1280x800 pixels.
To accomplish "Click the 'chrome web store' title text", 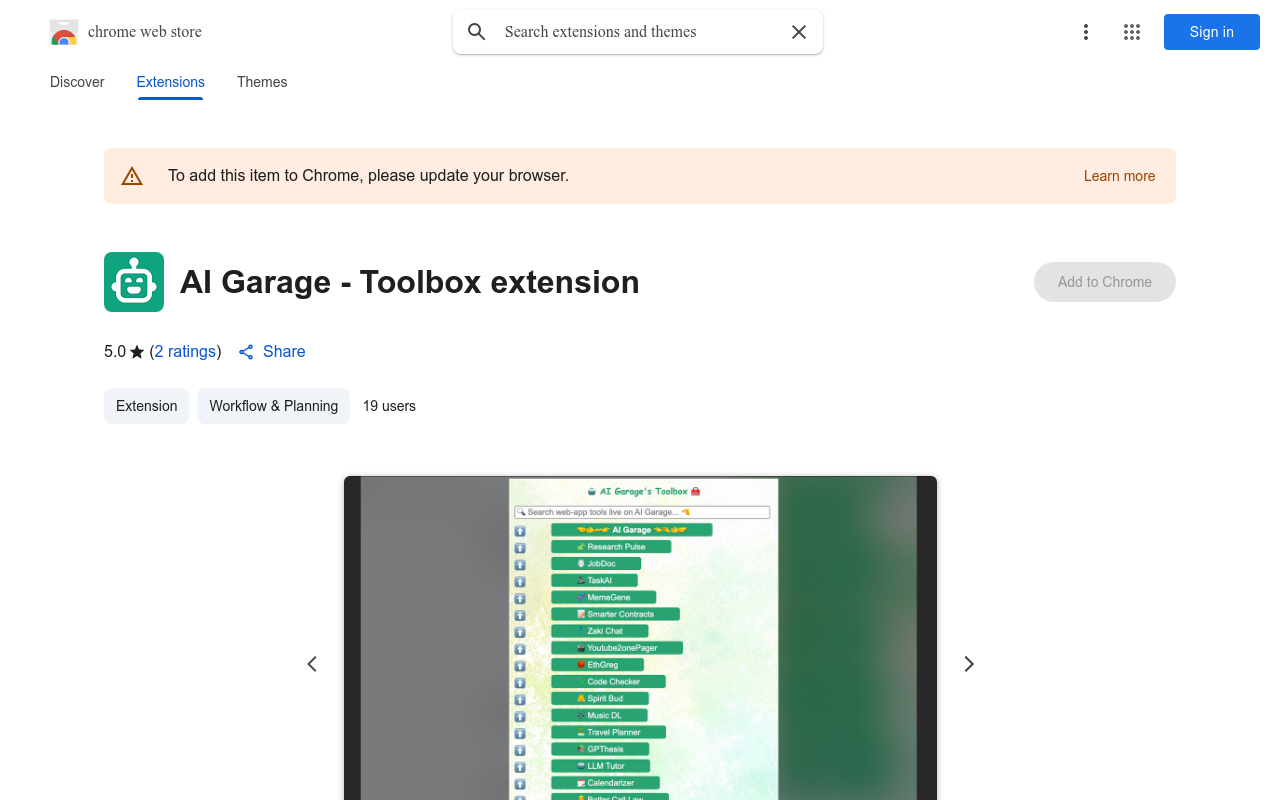I will click(145, 32).
